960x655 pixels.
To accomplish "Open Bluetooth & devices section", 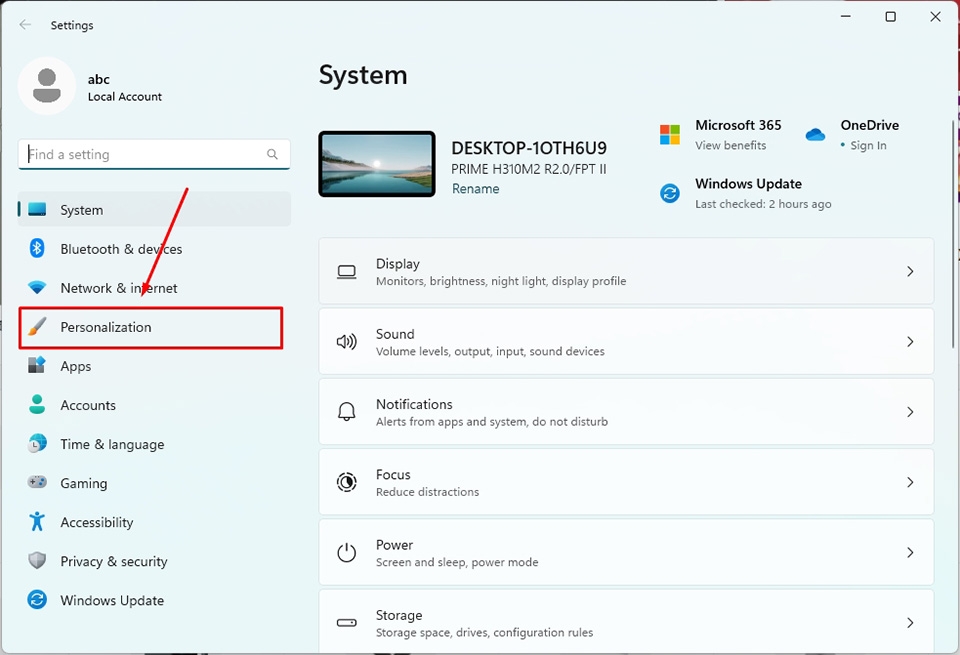I will pos(154,249).
